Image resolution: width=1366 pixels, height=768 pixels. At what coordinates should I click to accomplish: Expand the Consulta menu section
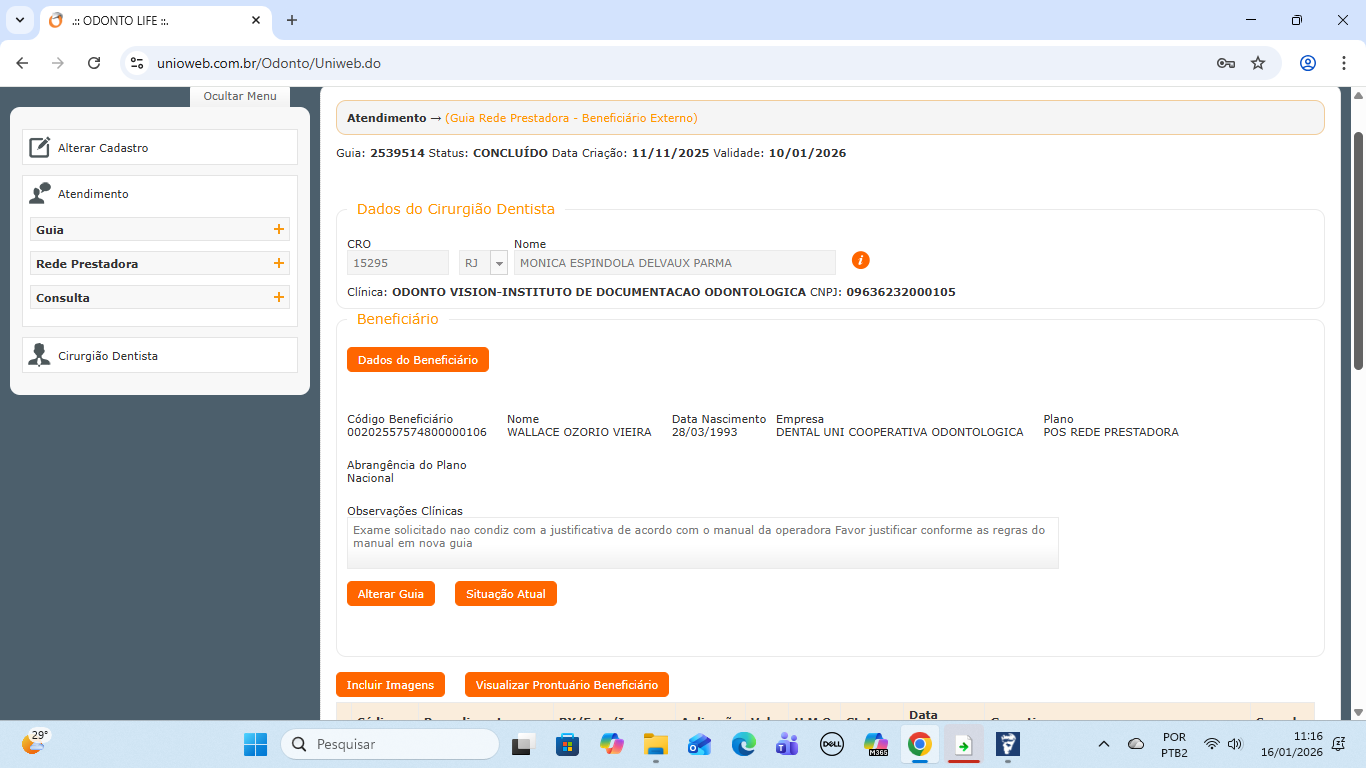(x=278, y=298)
